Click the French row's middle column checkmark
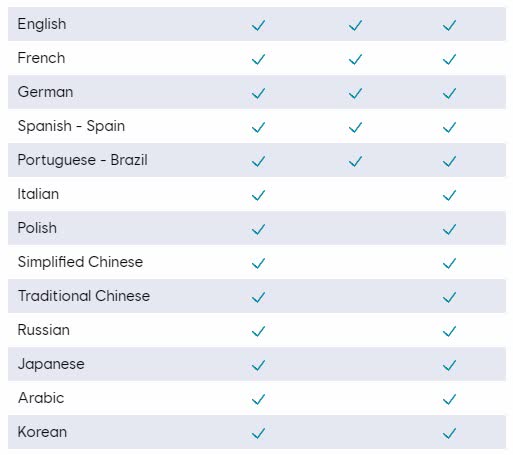 [355, 59]
